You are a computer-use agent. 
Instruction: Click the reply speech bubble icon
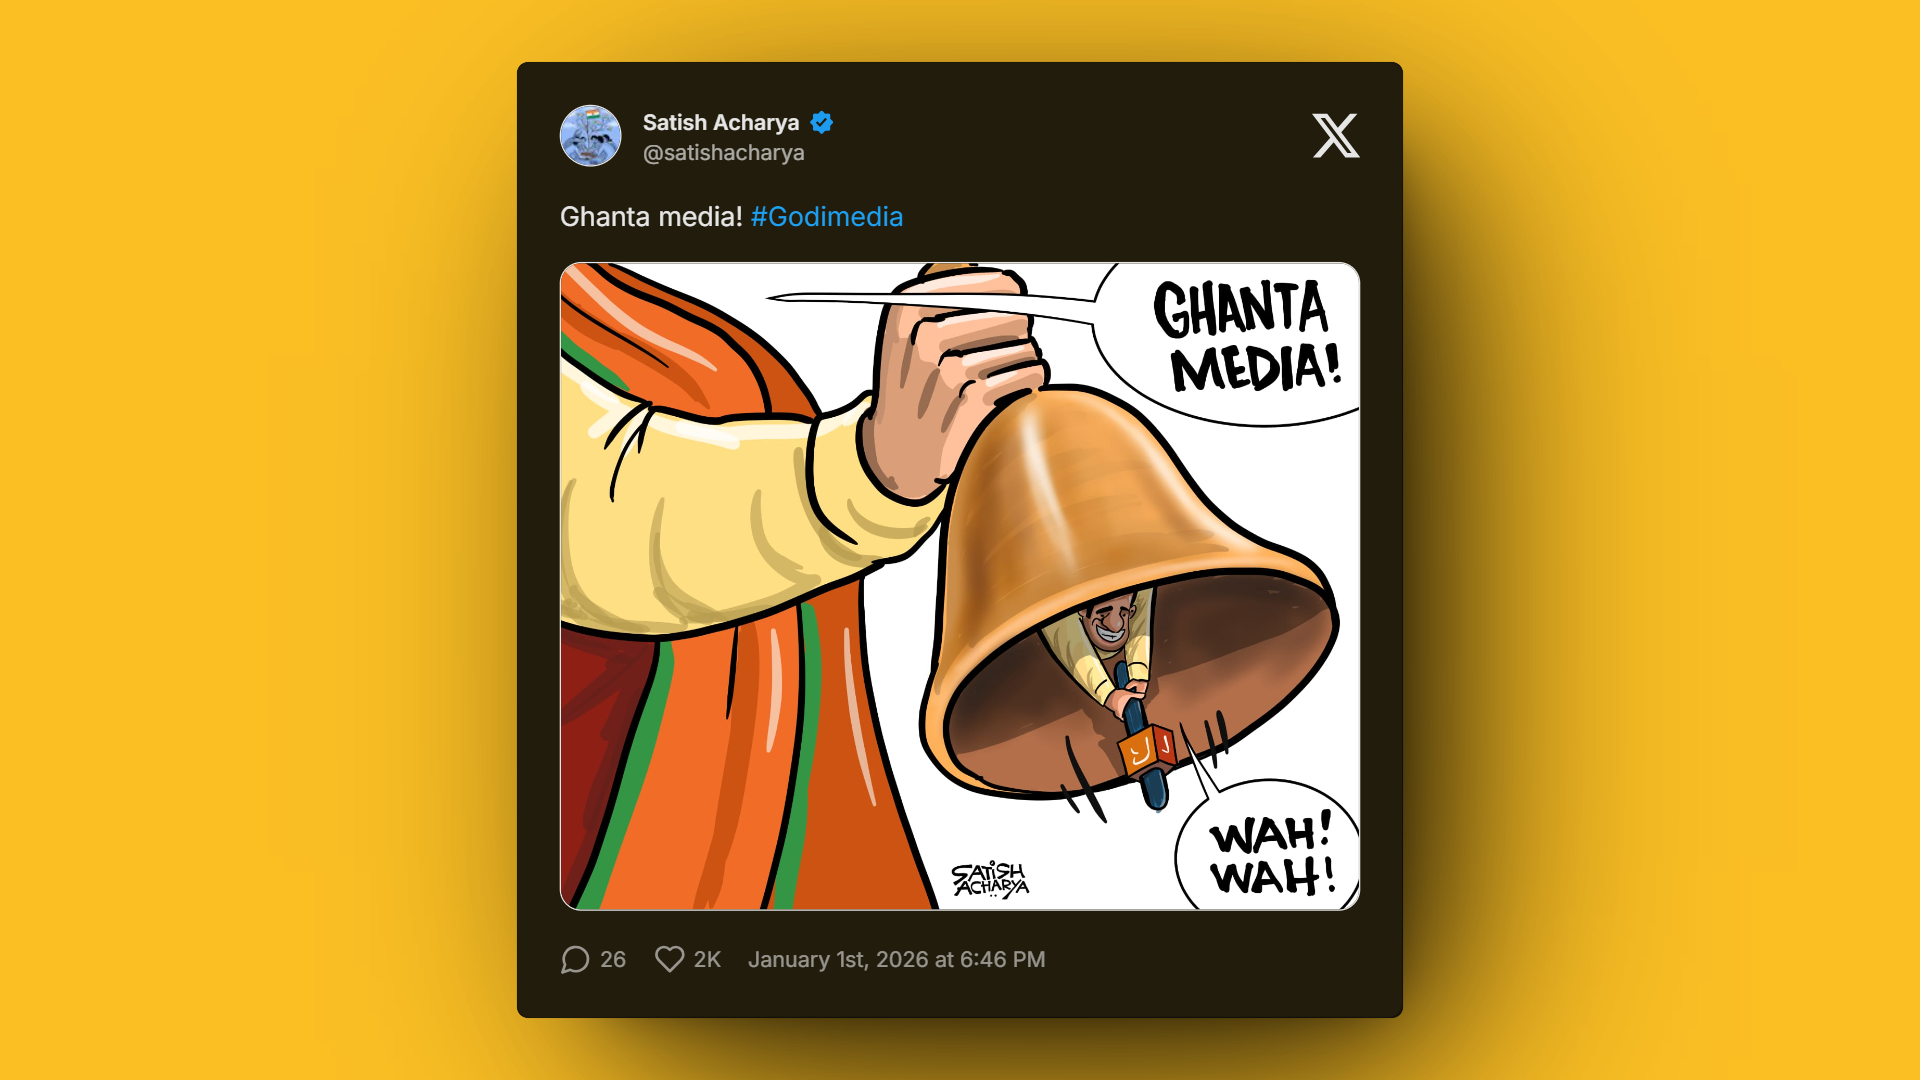coord(575,960)
